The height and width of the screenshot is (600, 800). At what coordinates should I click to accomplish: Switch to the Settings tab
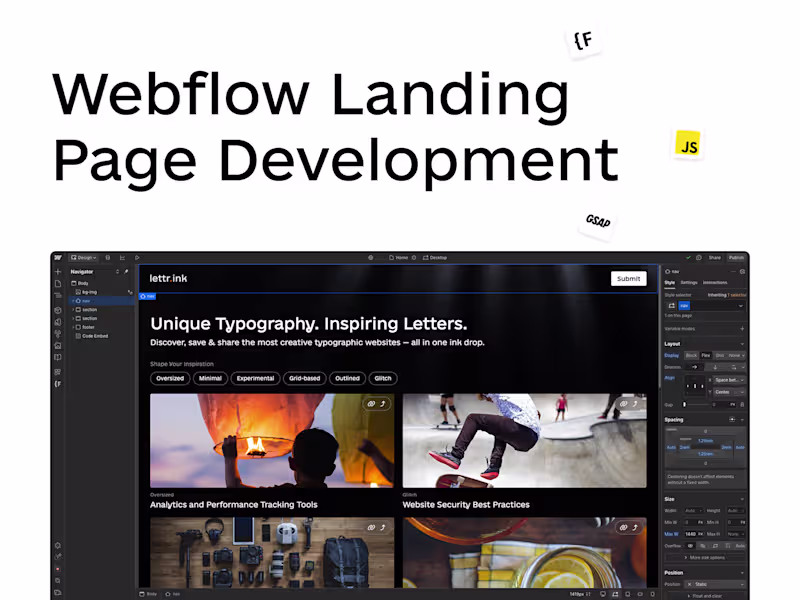tap(689, 283)
